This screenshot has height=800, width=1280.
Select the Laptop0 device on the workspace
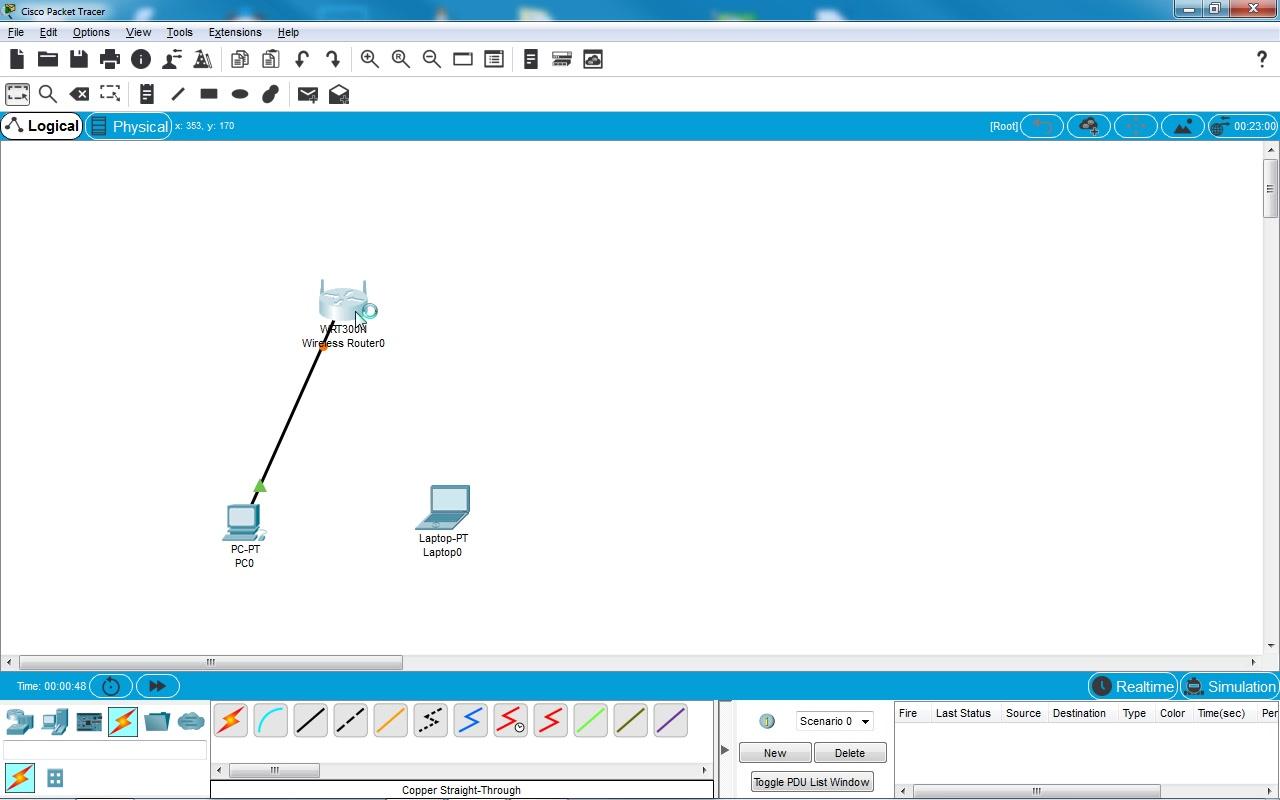tap(443, 507)
